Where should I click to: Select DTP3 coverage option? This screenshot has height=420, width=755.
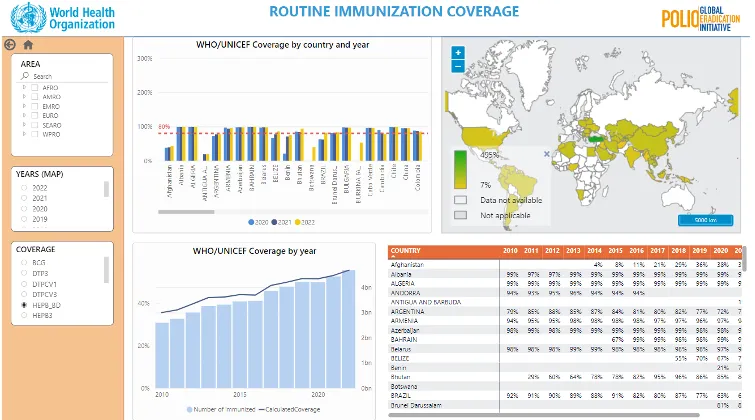point(24,273)
